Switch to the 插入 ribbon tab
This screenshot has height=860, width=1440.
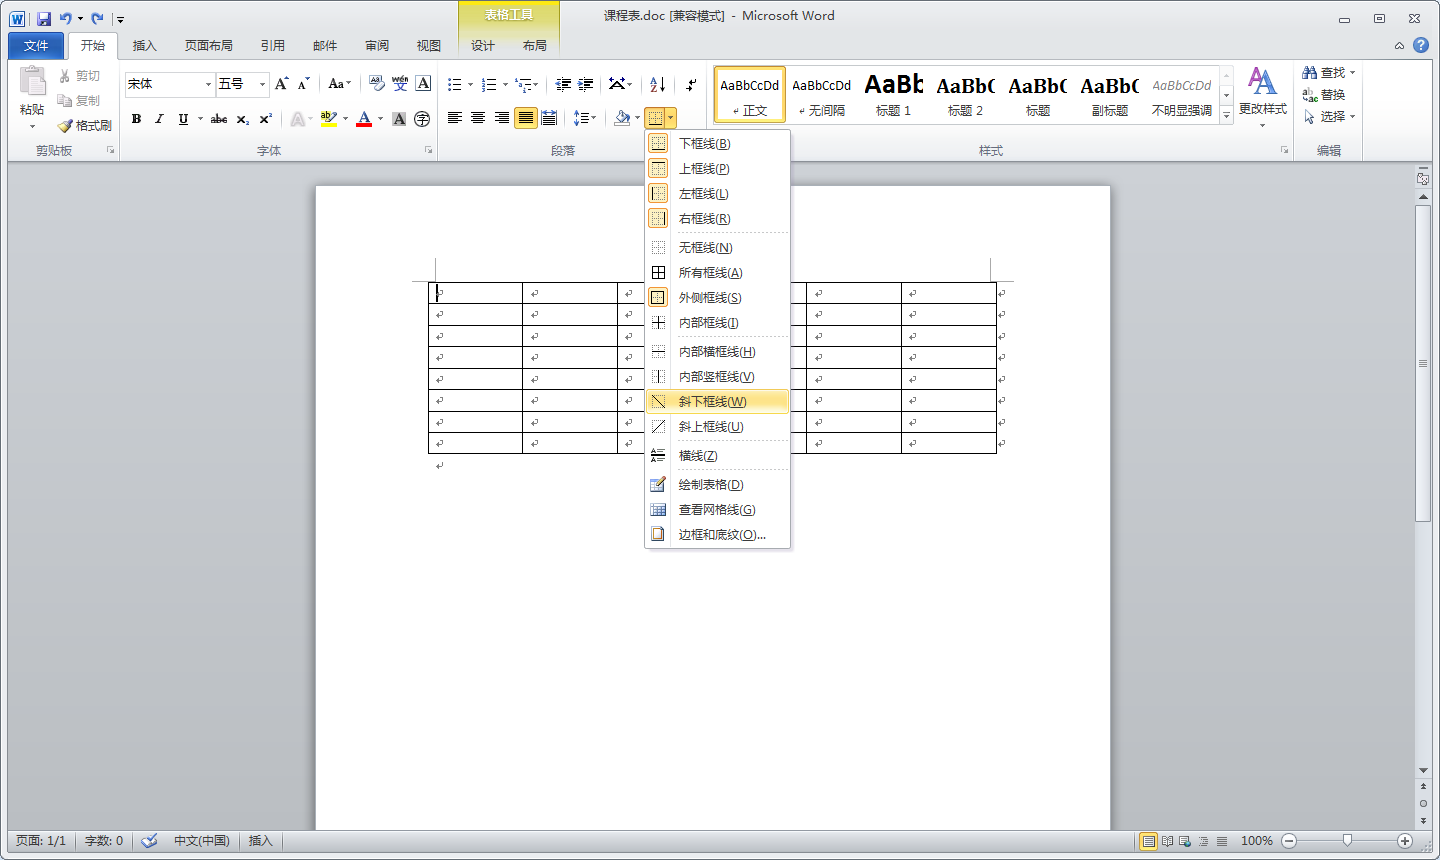pyautogui.click(x=145, y=46)
